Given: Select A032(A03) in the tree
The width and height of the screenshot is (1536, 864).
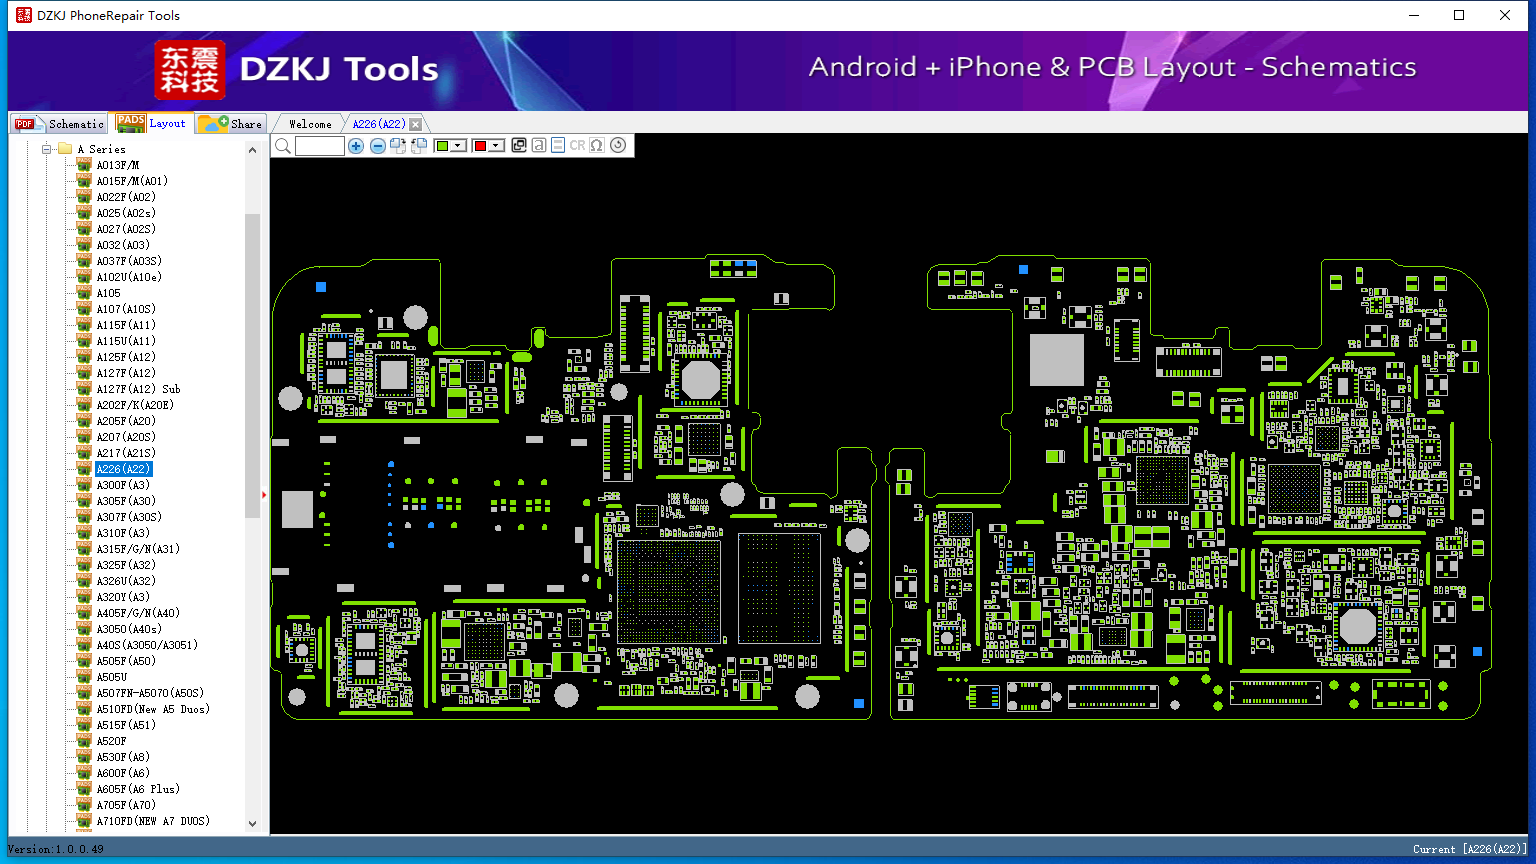Looking at the screenshot, I should [123, 245].
